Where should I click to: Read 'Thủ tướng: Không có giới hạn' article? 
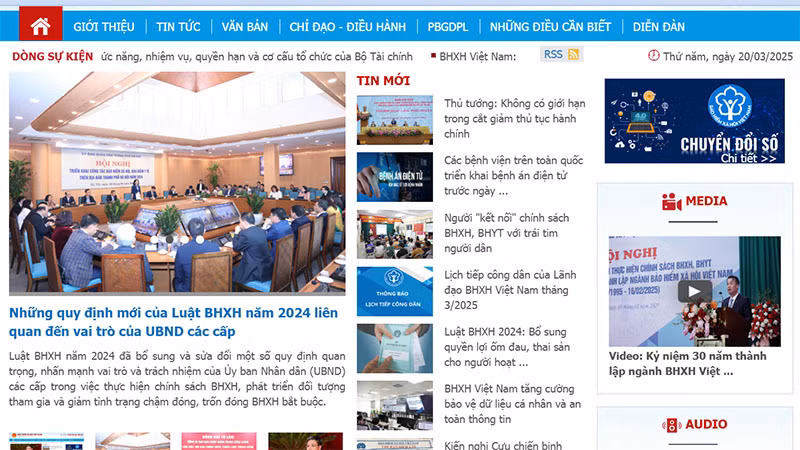(x=514, y=118)
